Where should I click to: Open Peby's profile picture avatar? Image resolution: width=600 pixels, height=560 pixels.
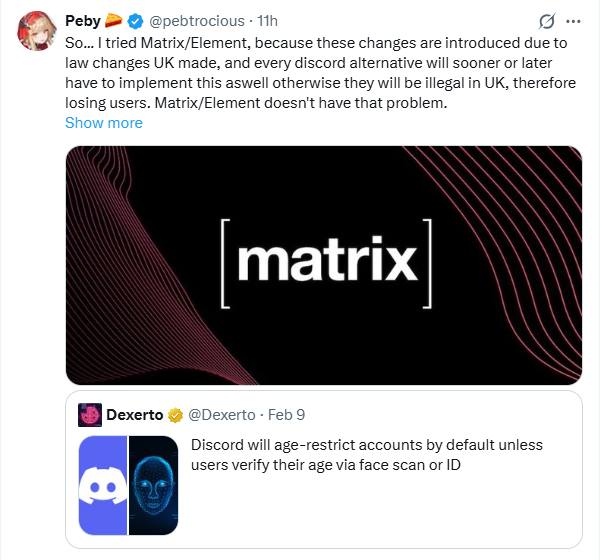pos(33,31)
